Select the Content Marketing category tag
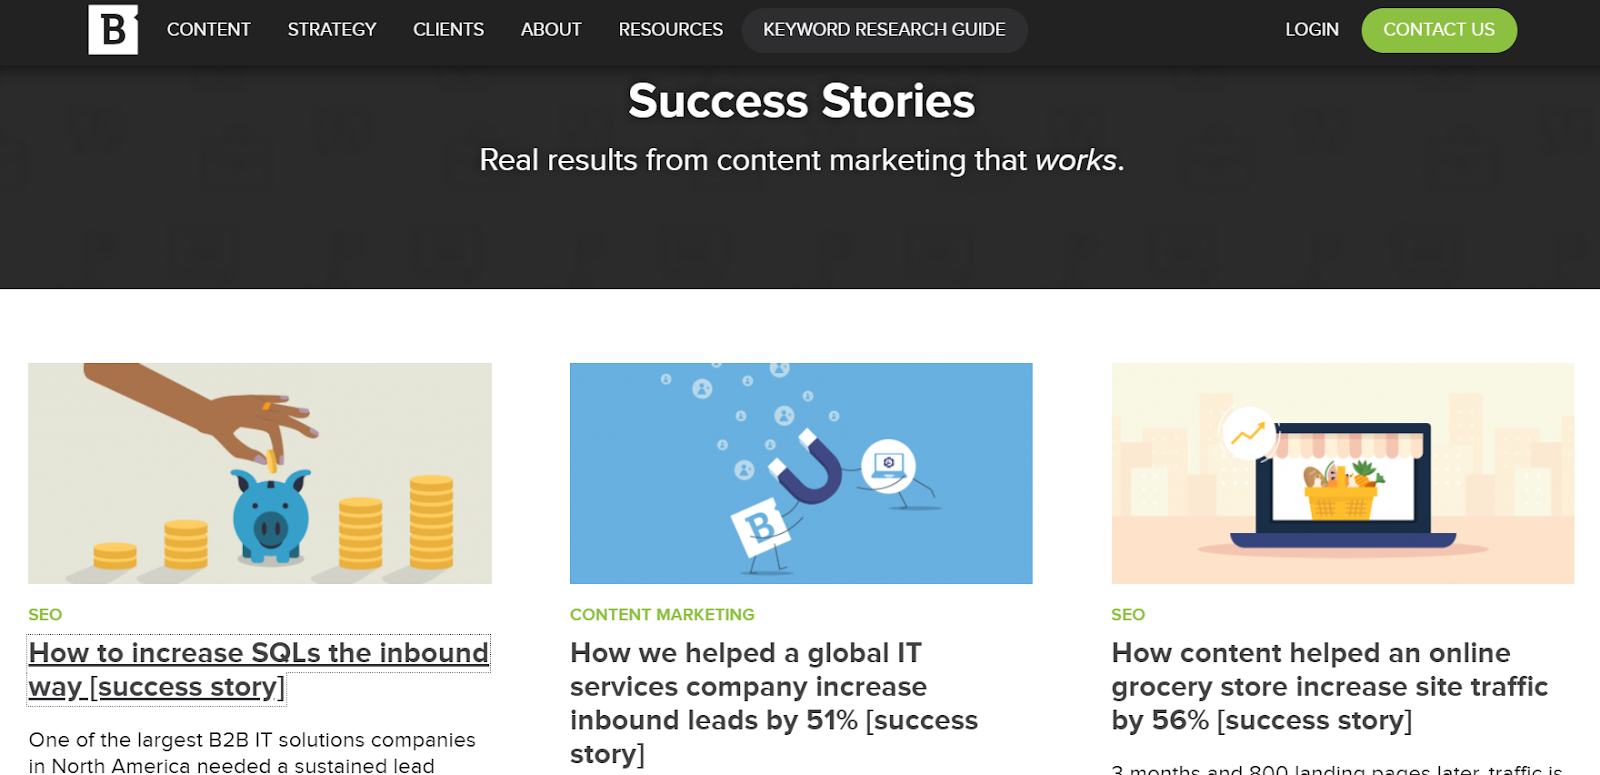 (662, 615)
